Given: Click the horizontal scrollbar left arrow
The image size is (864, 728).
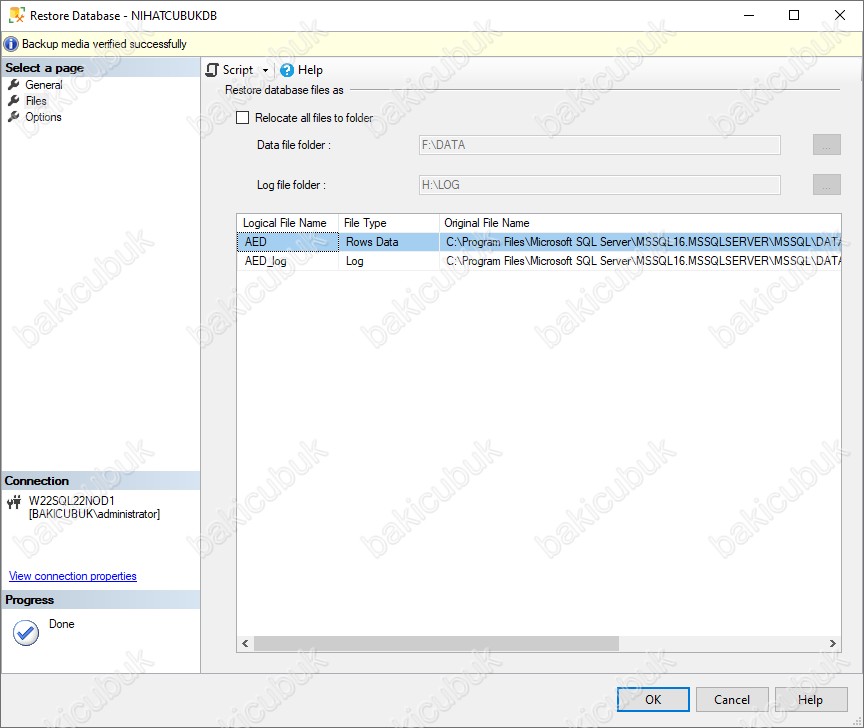Looking at the screenshot, I should pos(245,644).
